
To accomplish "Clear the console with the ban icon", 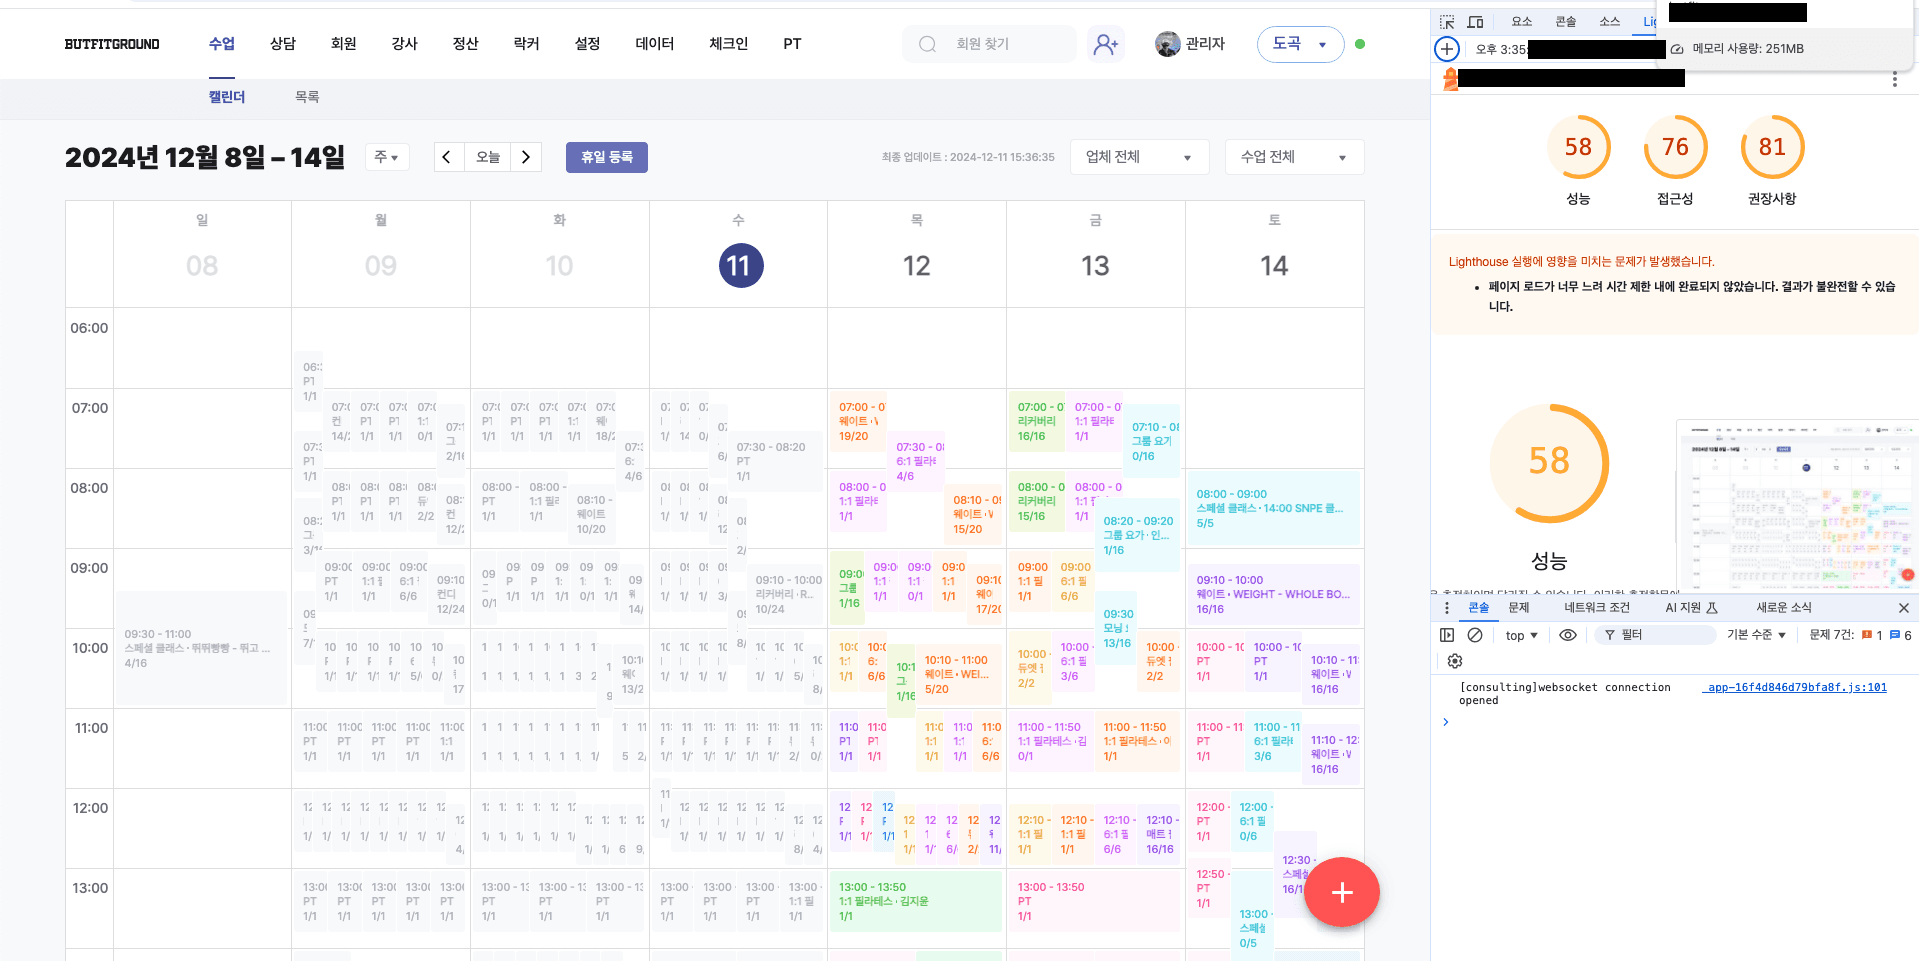I will [1475, 635].
